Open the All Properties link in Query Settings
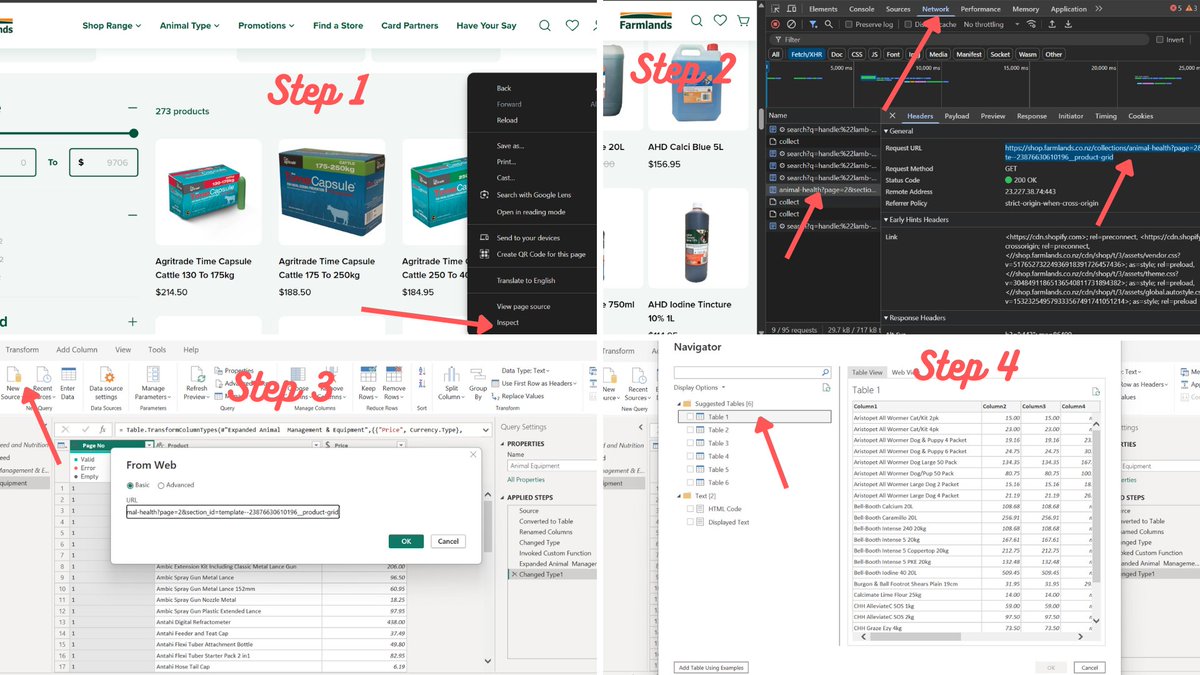The image size is (1200, 675). point(524,479)
